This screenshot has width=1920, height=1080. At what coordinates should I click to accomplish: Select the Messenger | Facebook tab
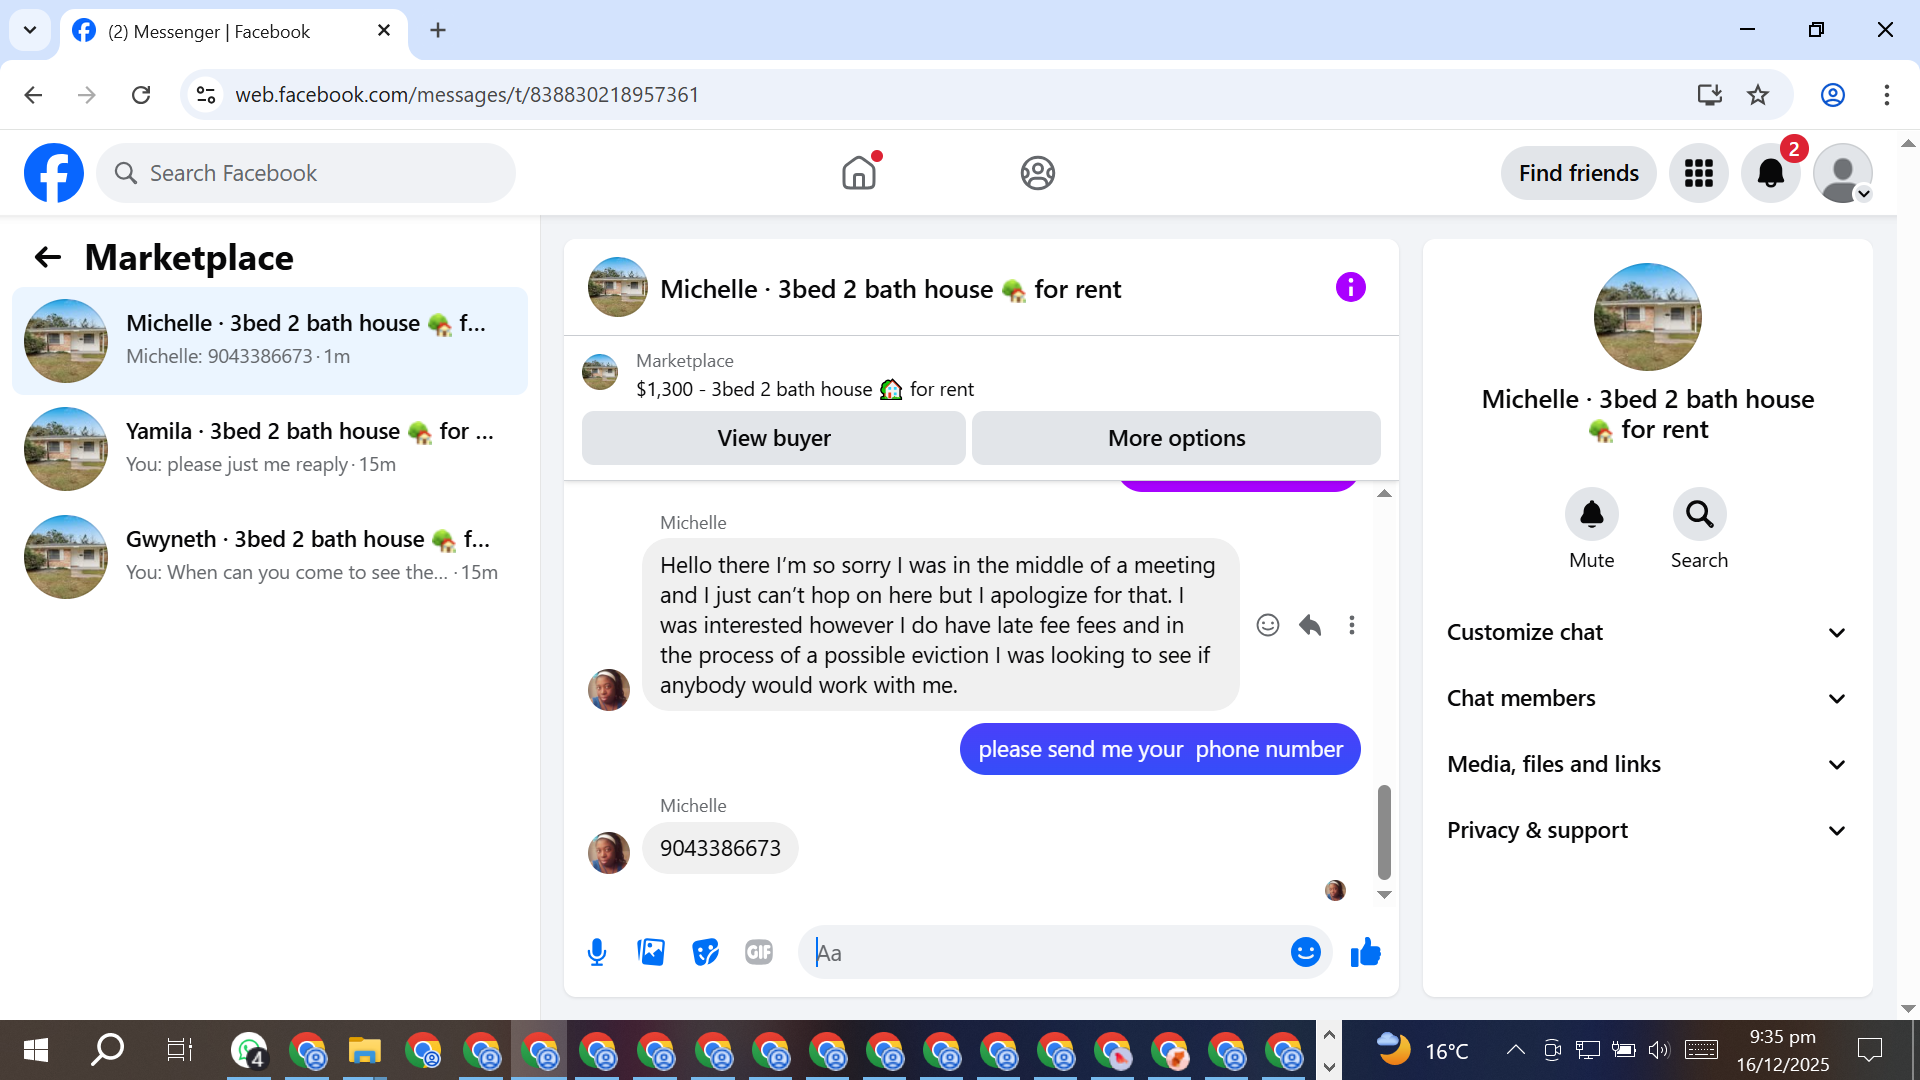click(234, 31)
